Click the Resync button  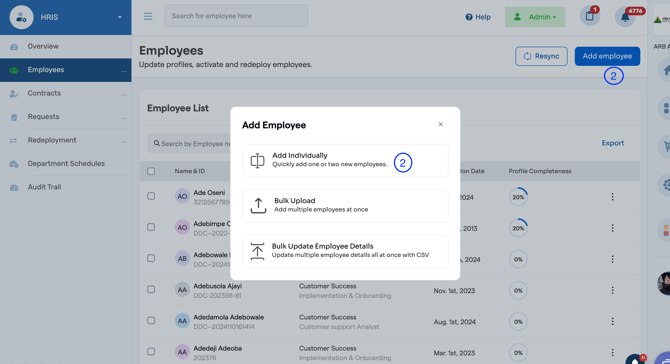click(541, 56)
